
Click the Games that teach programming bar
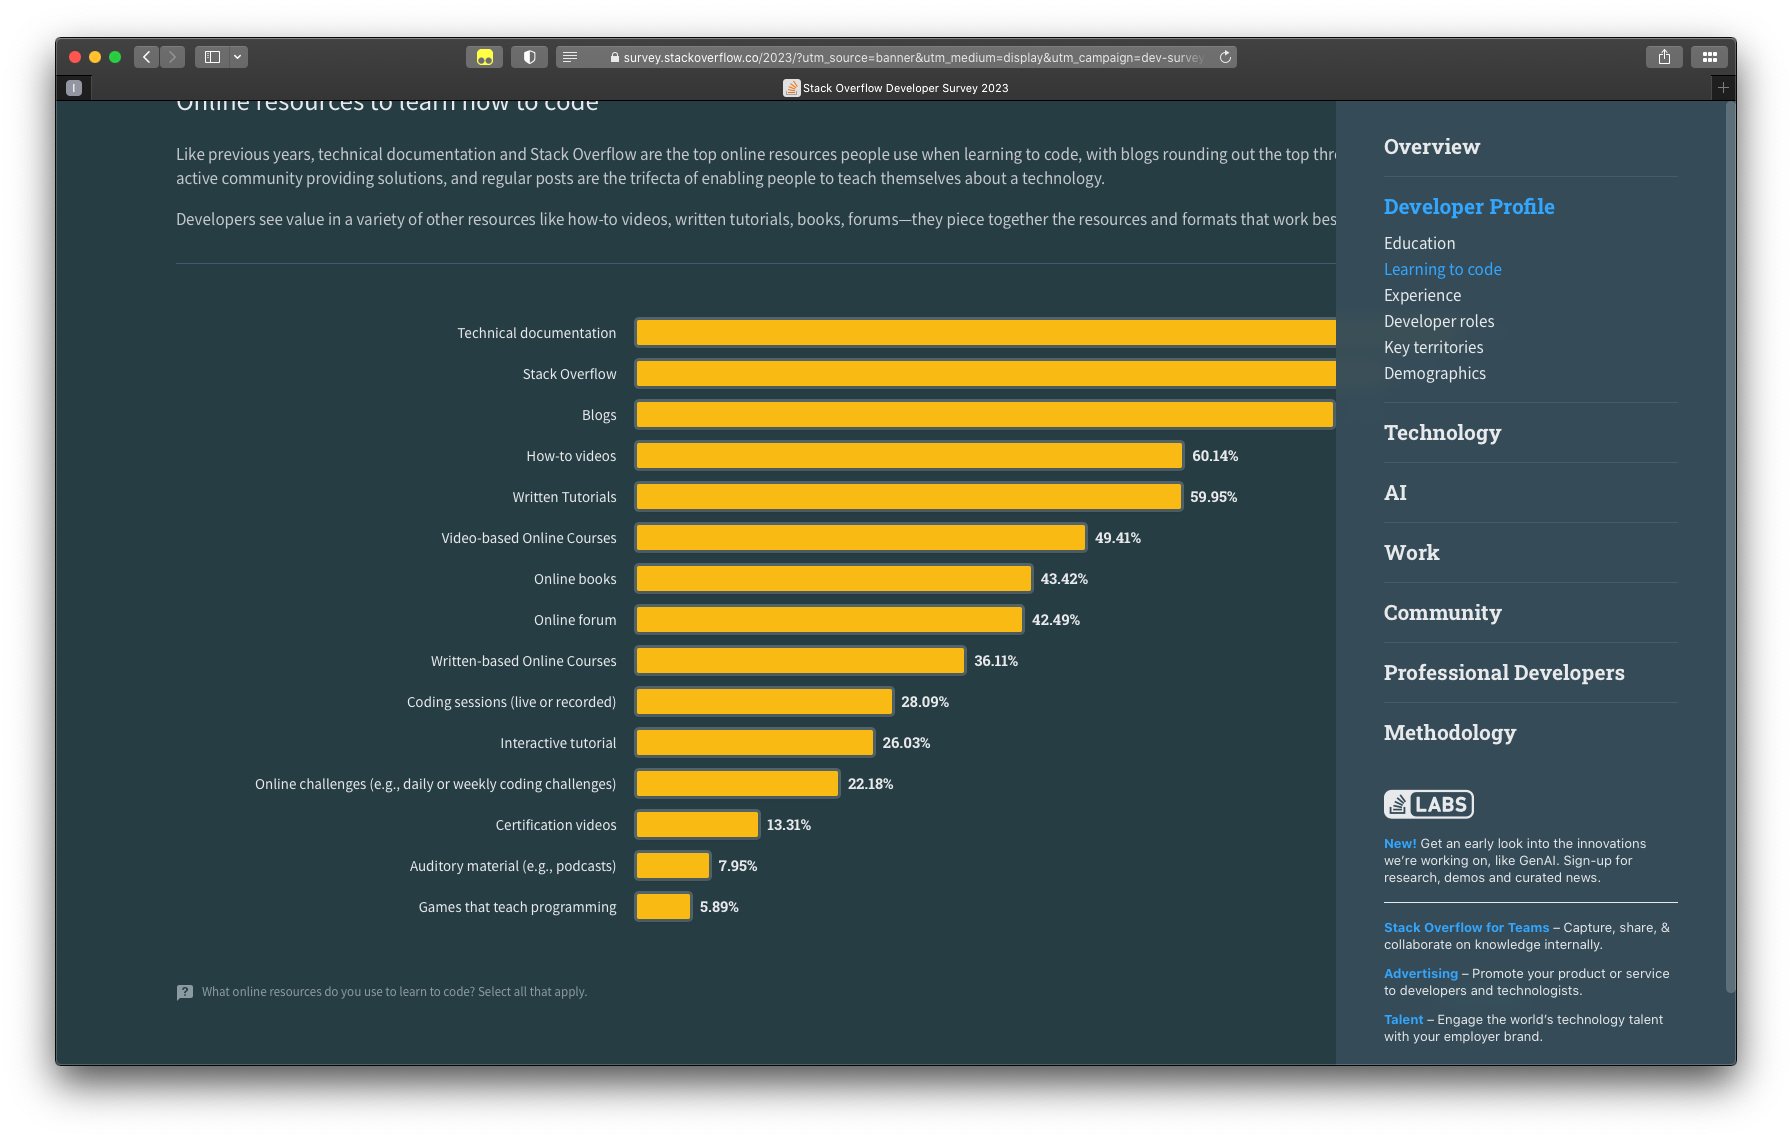click(663, 907)
